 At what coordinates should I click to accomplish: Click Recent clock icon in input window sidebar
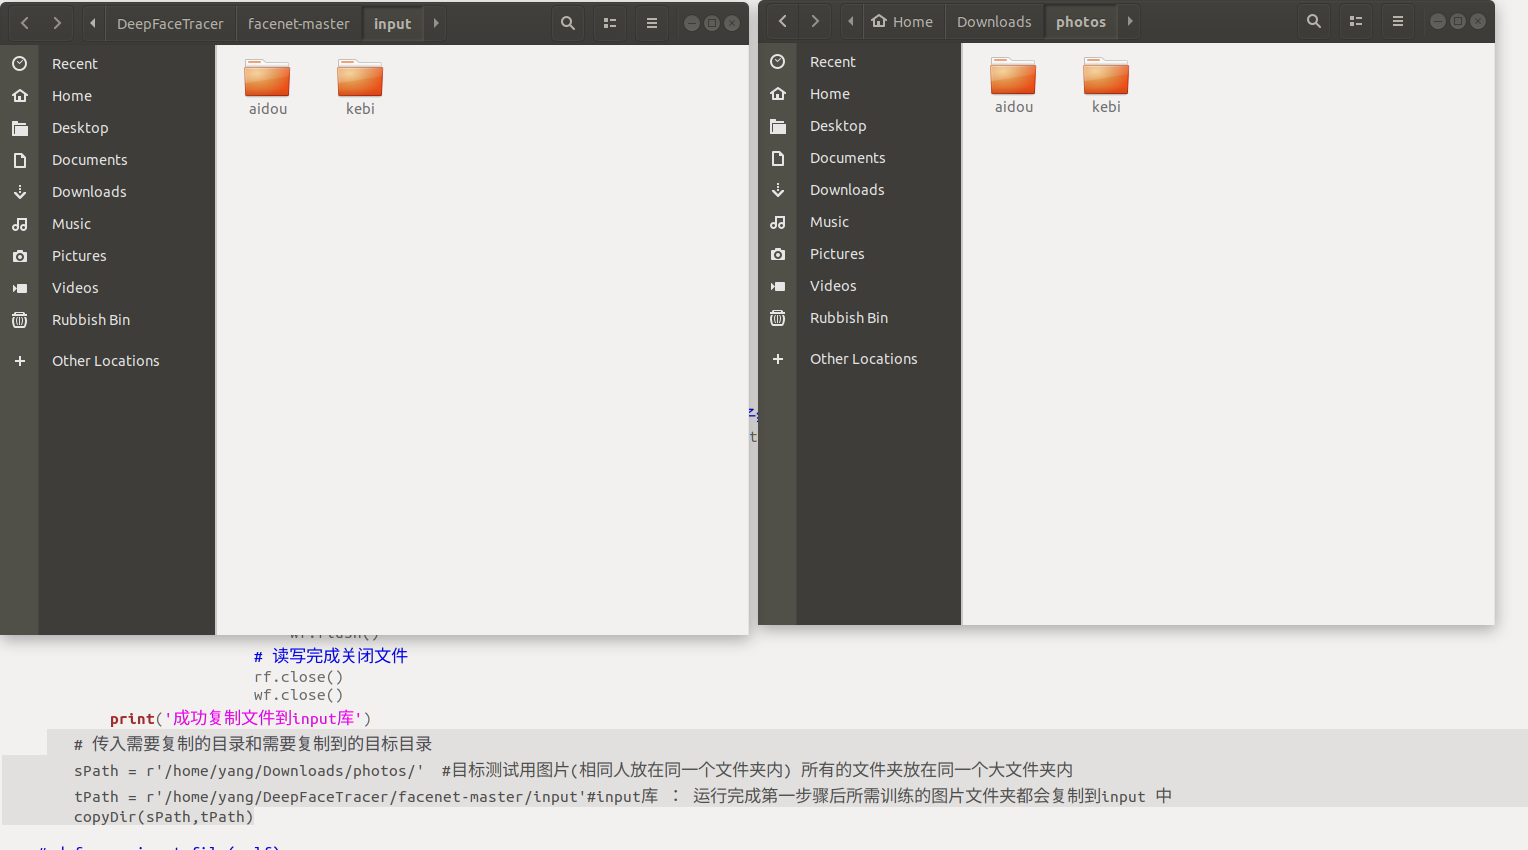19,64
